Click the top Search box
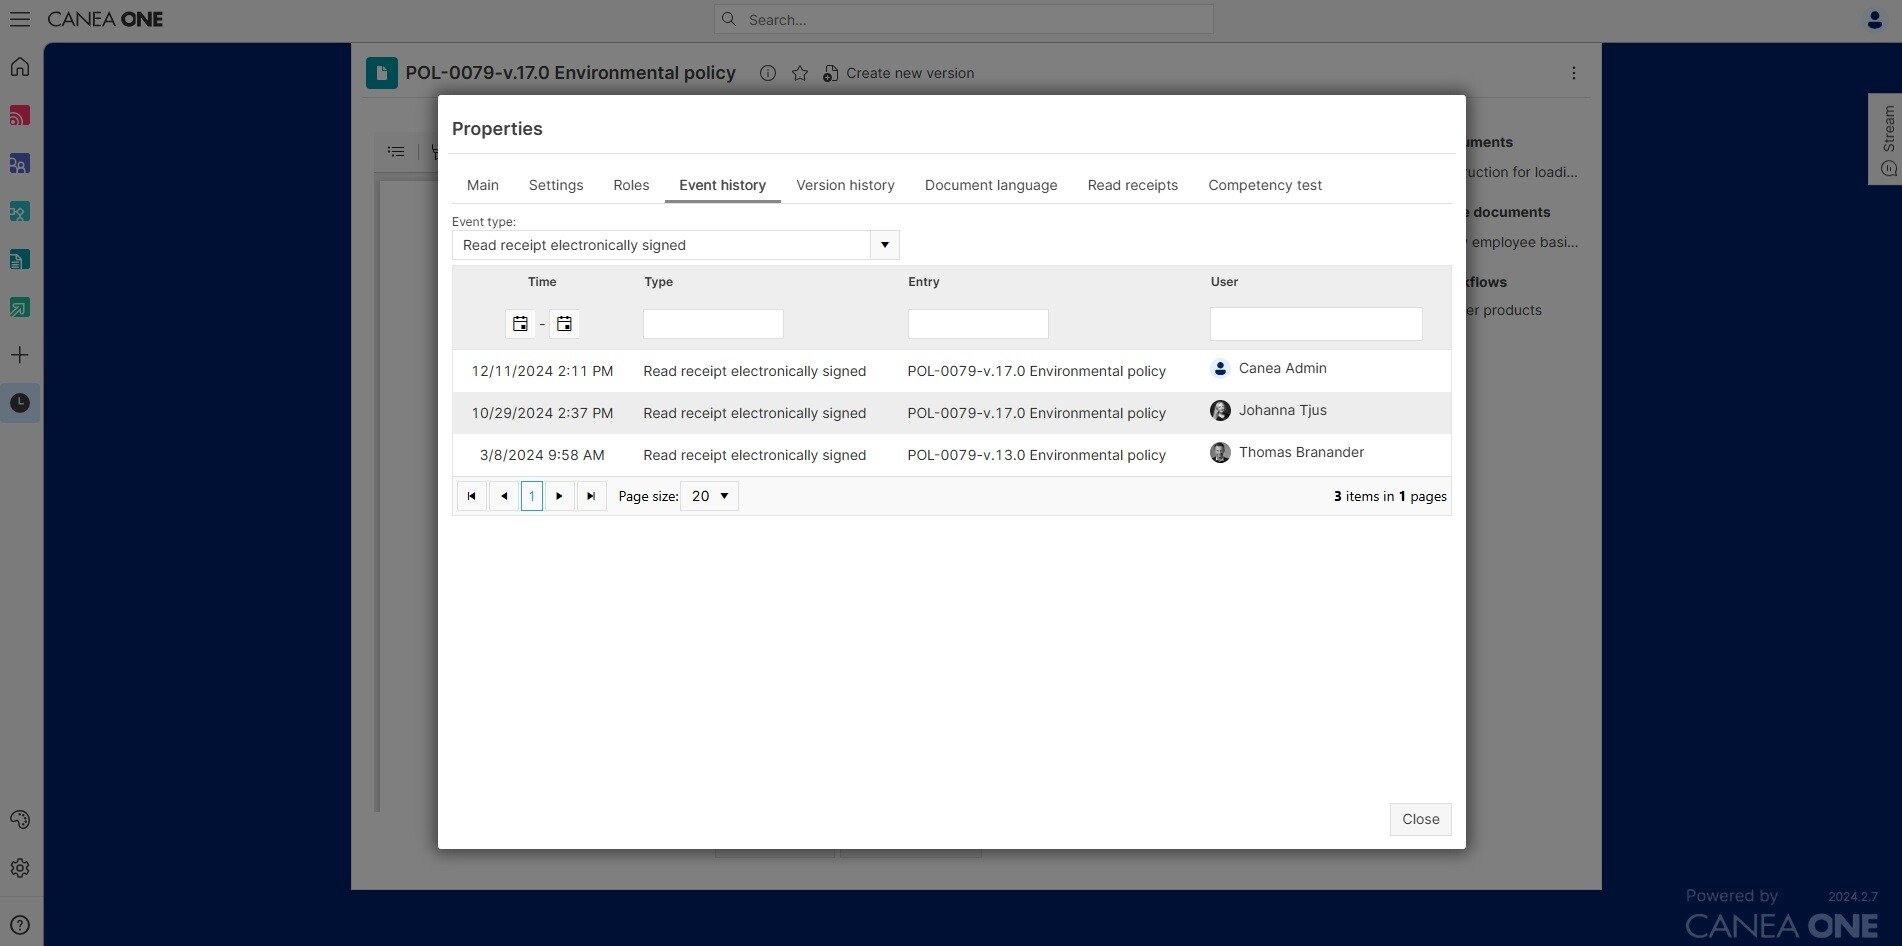This screenshot has width=1902, height=946. [964, 19]
